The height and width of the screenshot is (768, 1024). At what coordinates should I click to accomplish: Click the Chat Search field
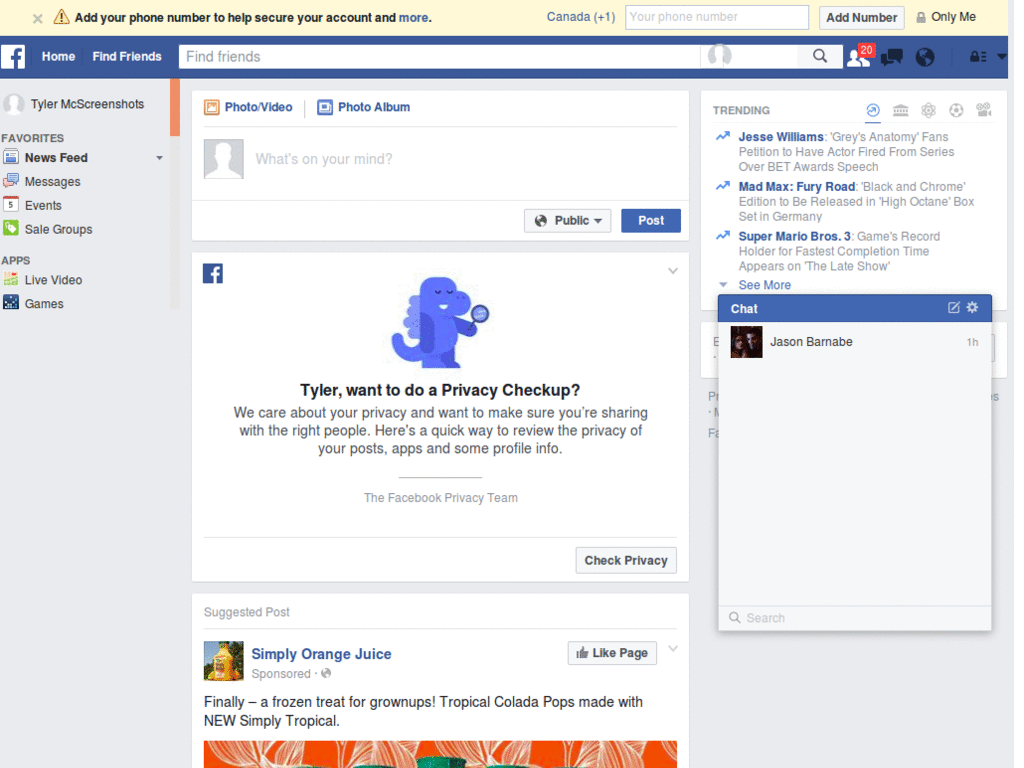tap(854, 618)
